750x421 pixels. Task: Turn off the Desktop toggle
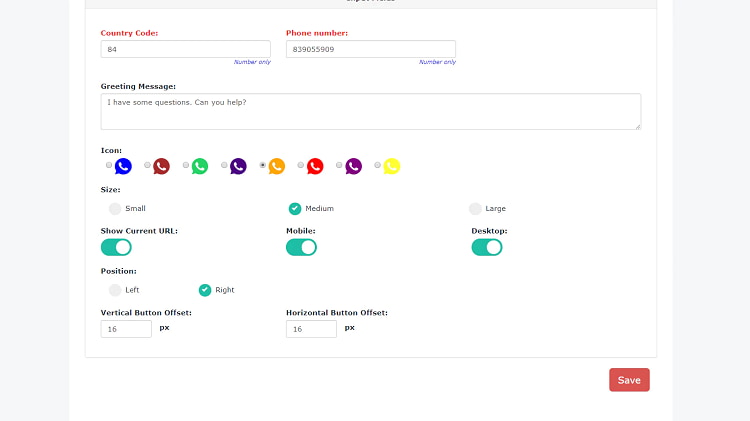coord(487,247)
